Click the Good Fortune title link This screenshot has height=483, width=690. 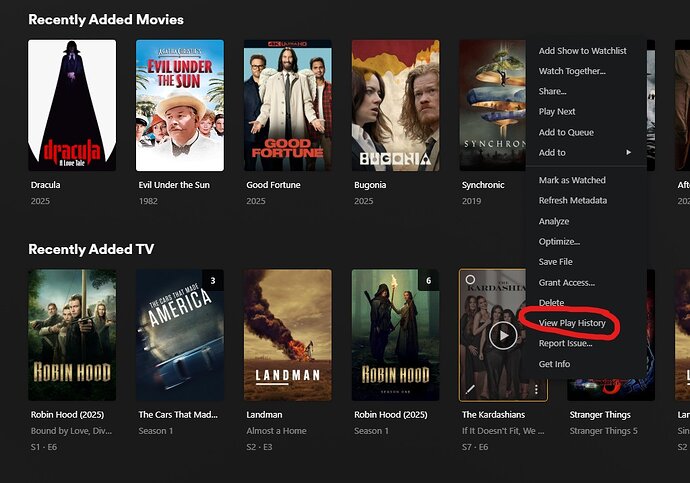coord(273,185)
